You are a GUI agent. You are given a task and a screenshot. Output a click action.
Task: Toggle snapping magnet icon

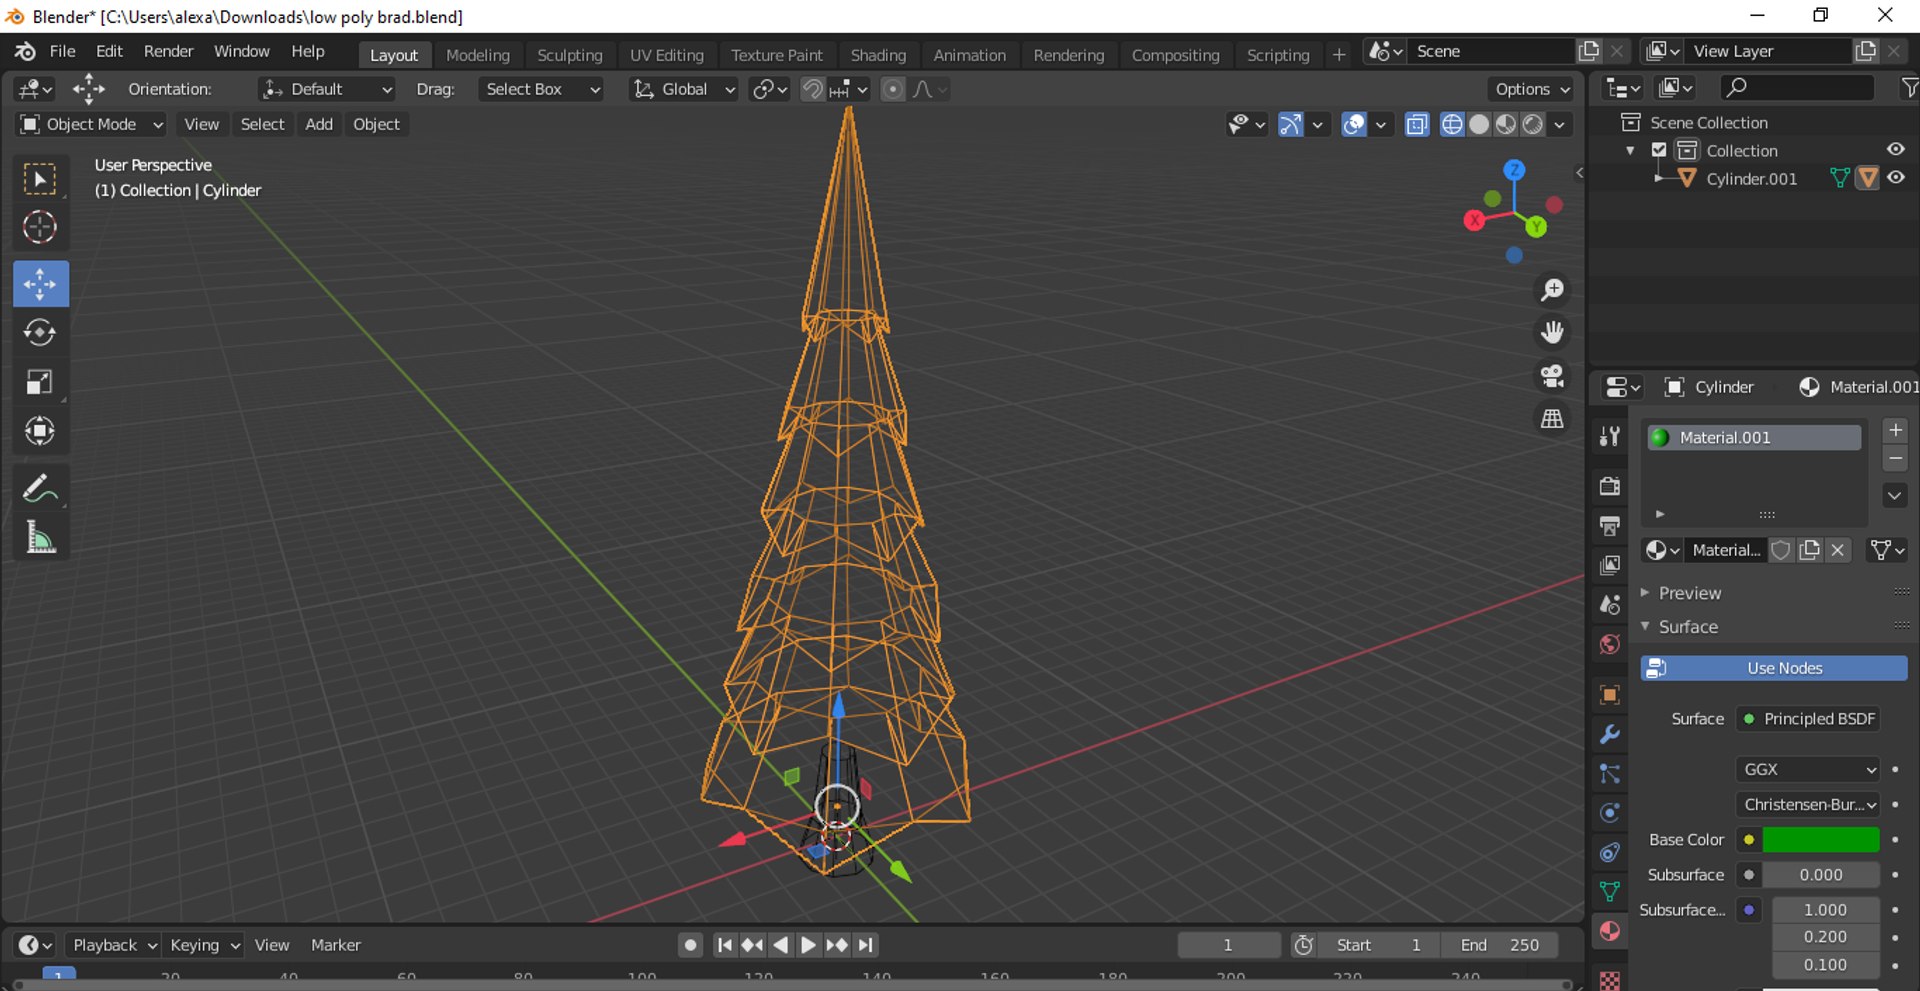click(812, 89)
